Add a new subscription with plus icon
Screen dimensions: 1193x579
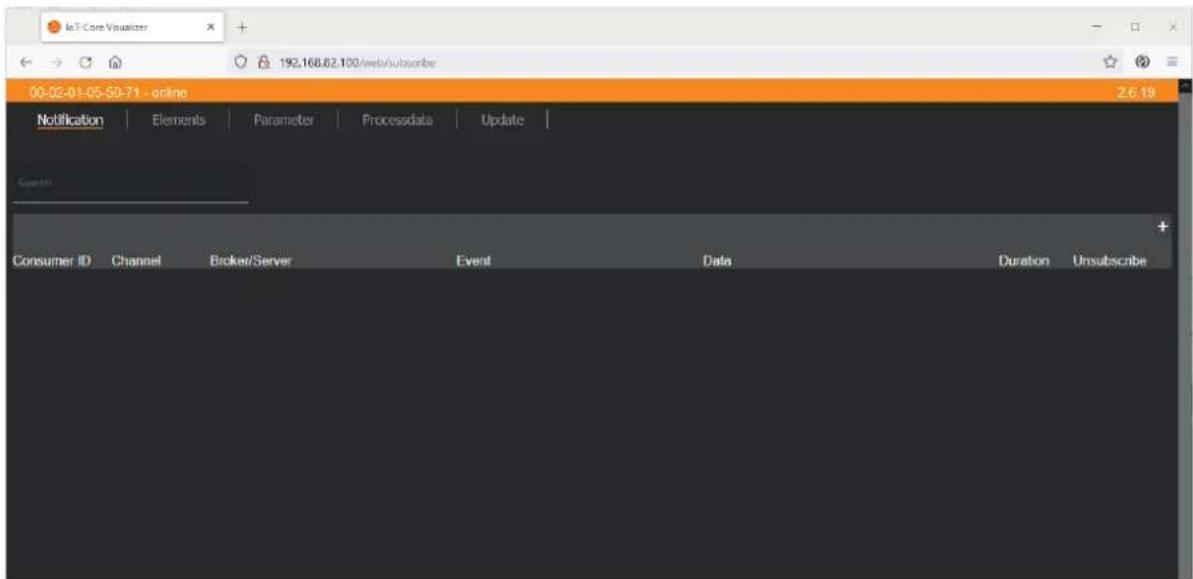[x=1162, y=227]
